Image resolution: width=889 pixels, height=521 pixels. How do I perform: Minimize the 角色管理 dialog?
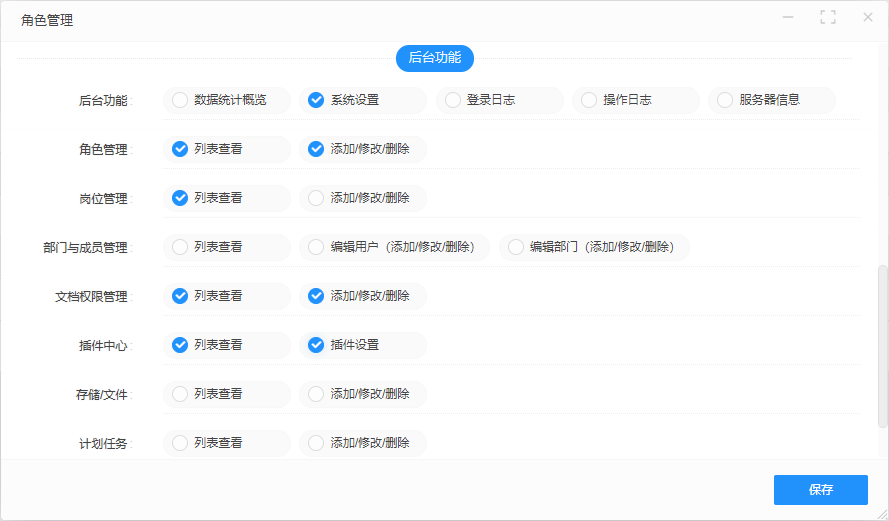click(788, 17)
